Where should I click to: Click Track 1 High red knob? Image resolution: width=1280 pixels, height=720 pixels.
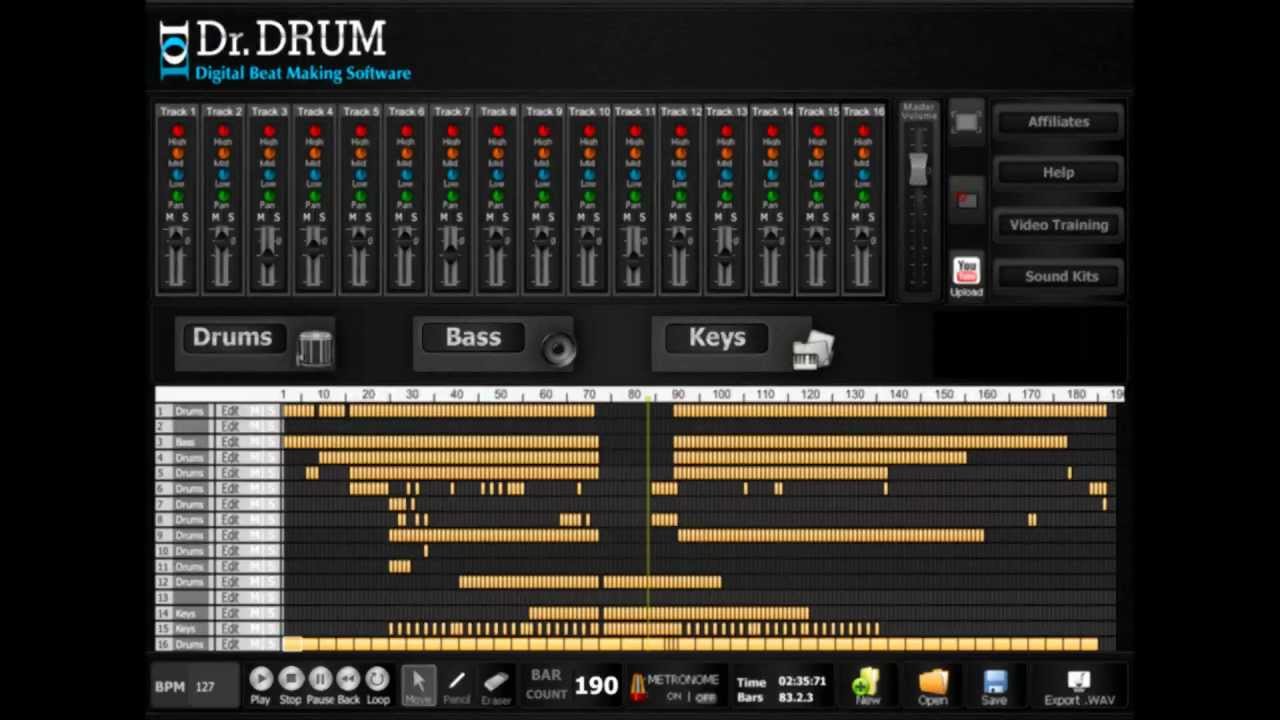pos(178,131)
